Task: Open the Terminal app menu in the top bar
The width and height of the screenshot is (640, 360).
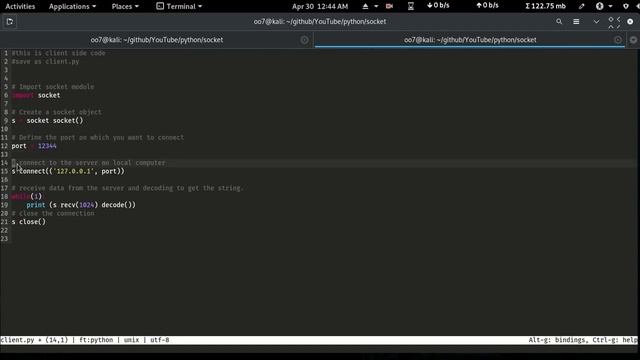Action: (x=179, y=6)
